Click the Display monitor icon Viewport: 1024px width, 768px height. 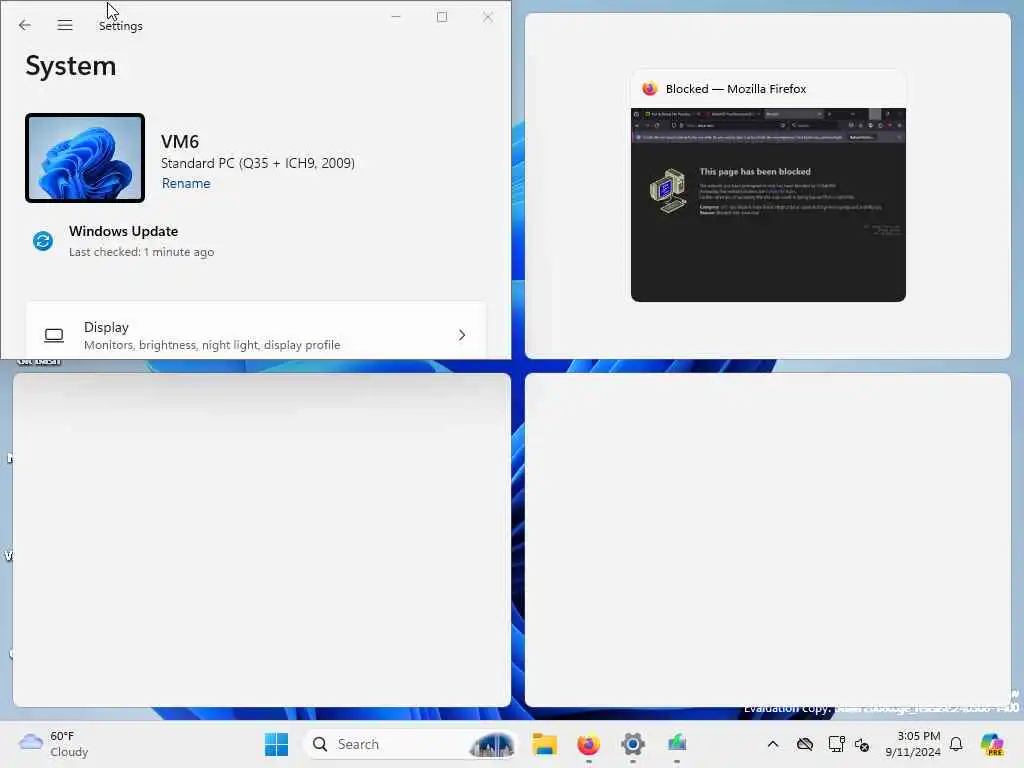pyautogui.click(x=54, y=336)
